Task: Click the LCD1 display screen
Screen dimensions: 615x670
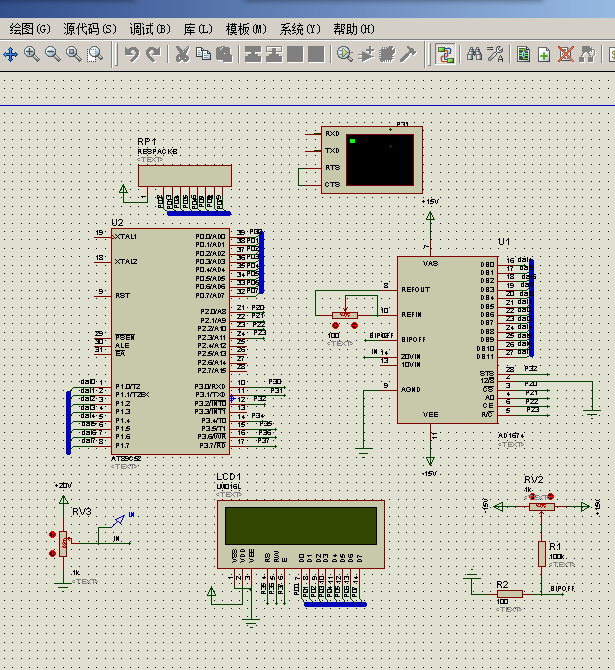Action: [301, 526]
